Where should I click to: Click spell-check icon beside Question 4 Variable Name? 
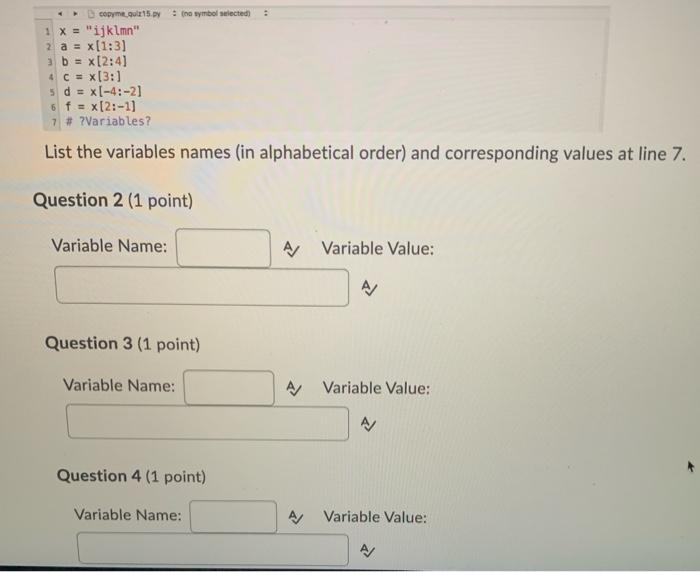coord(296,518)
